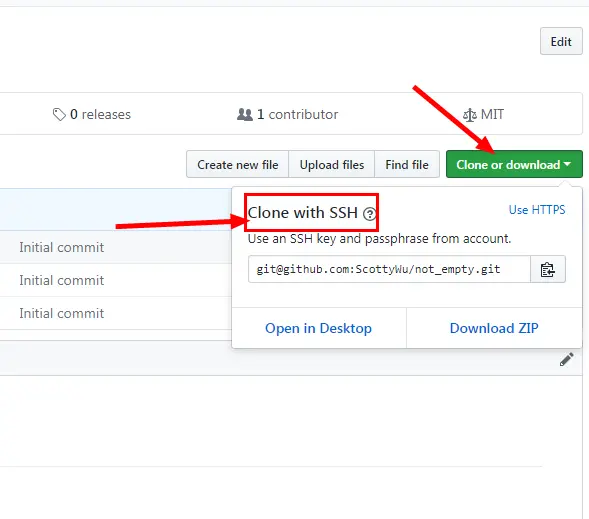Click the README pencil edit icon
Screen dimensions: 589x519
coord(566,359)
